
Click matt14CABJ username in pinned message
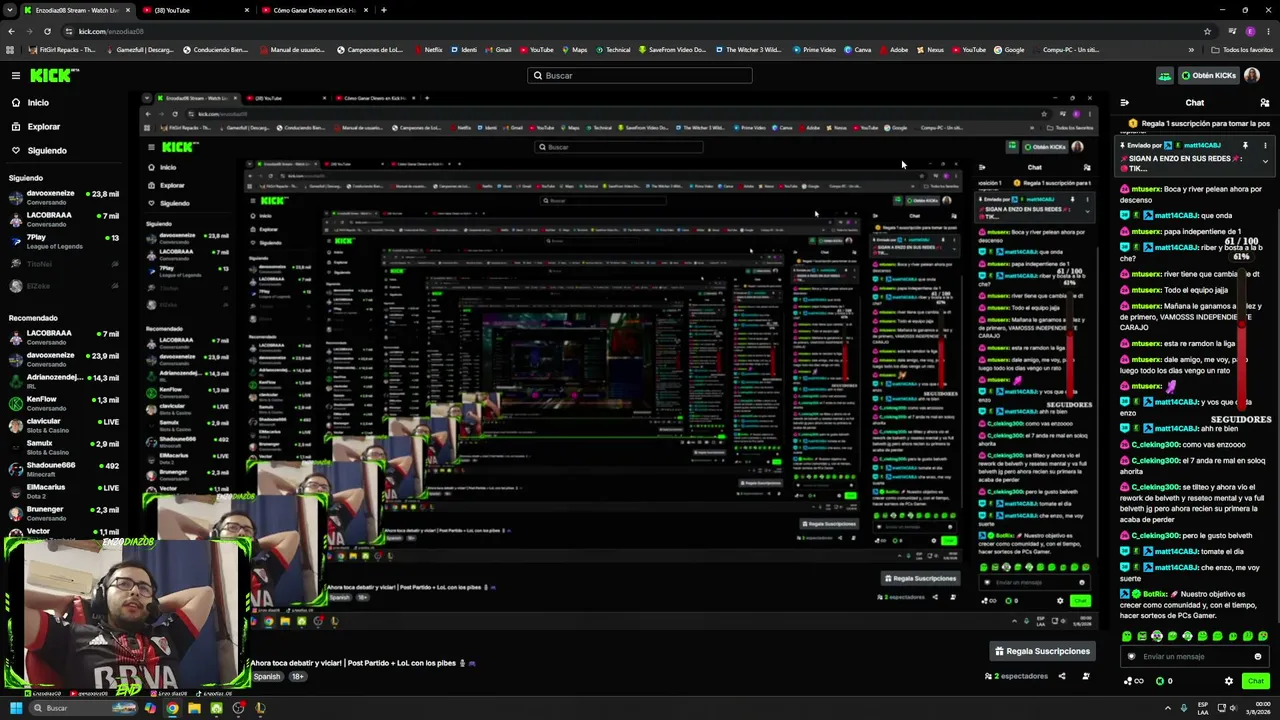(1201, 145)
